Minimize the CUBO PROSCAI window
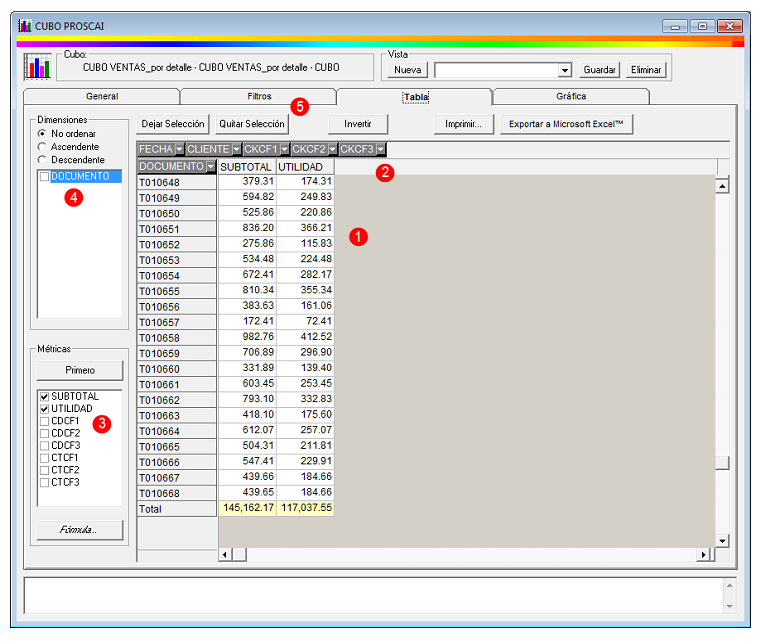The image size is (763, 642). pos(675,26)
